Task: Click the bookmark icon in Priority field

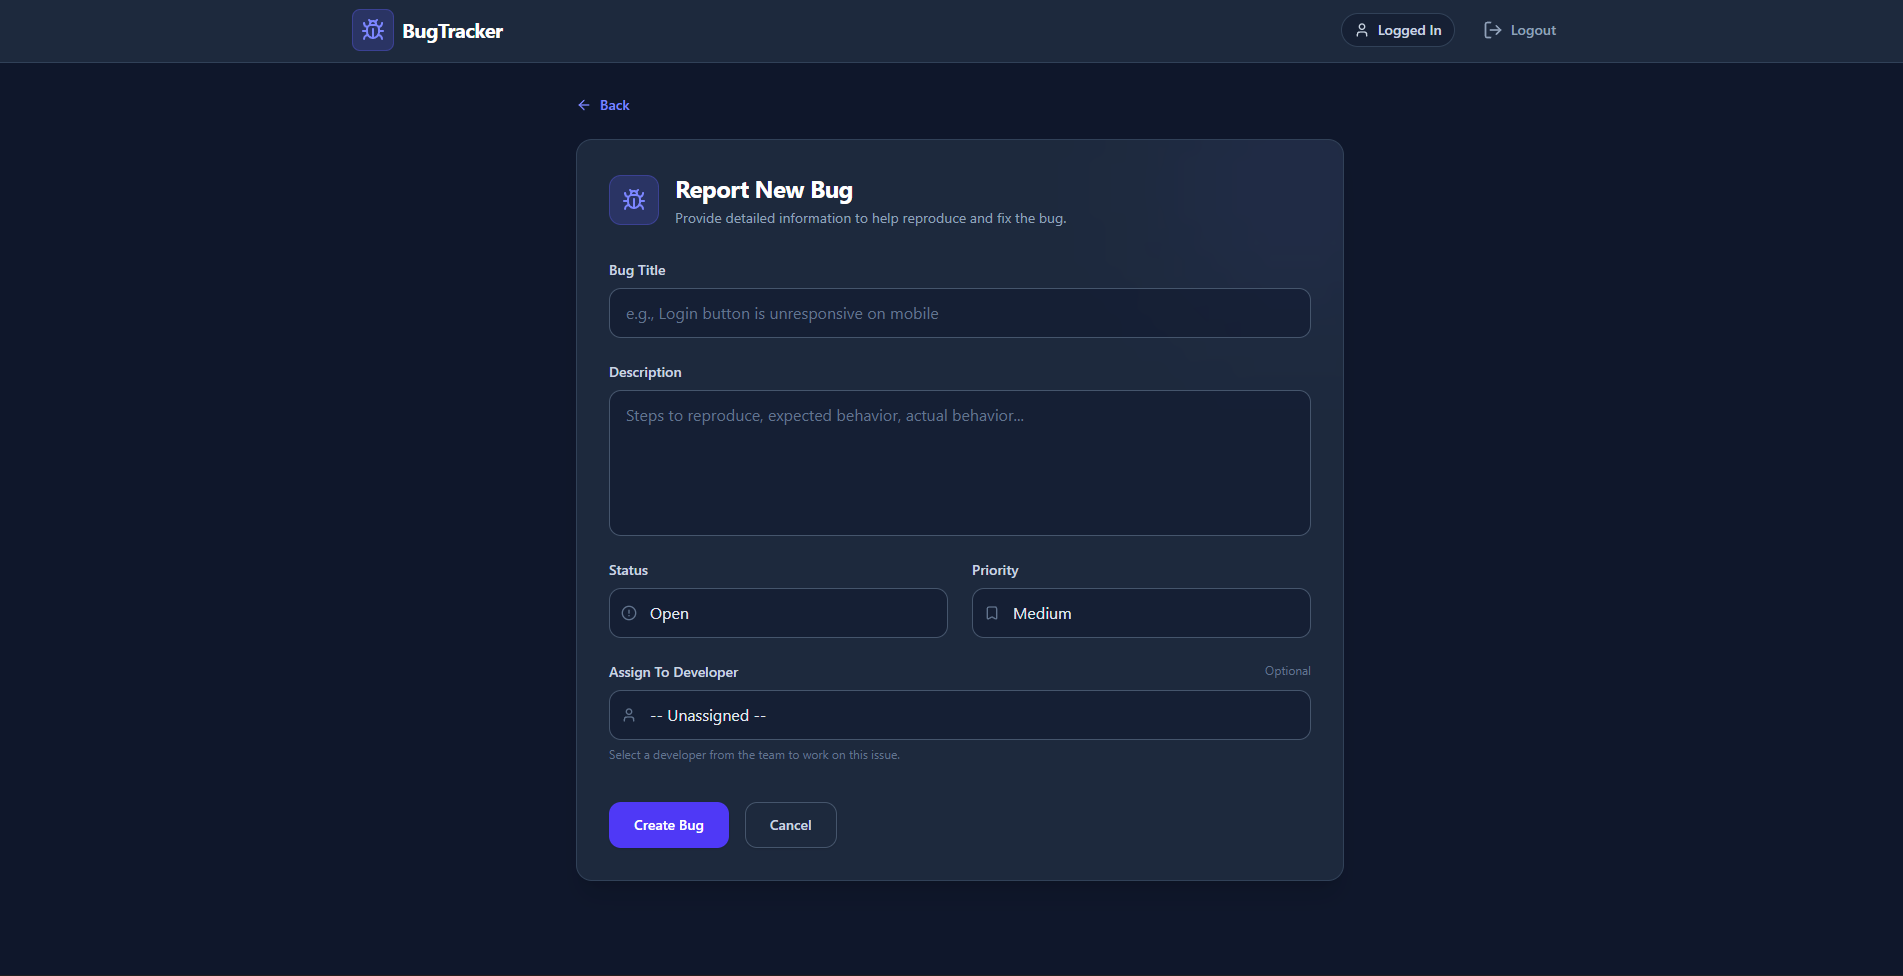Action: pos(991,613)
